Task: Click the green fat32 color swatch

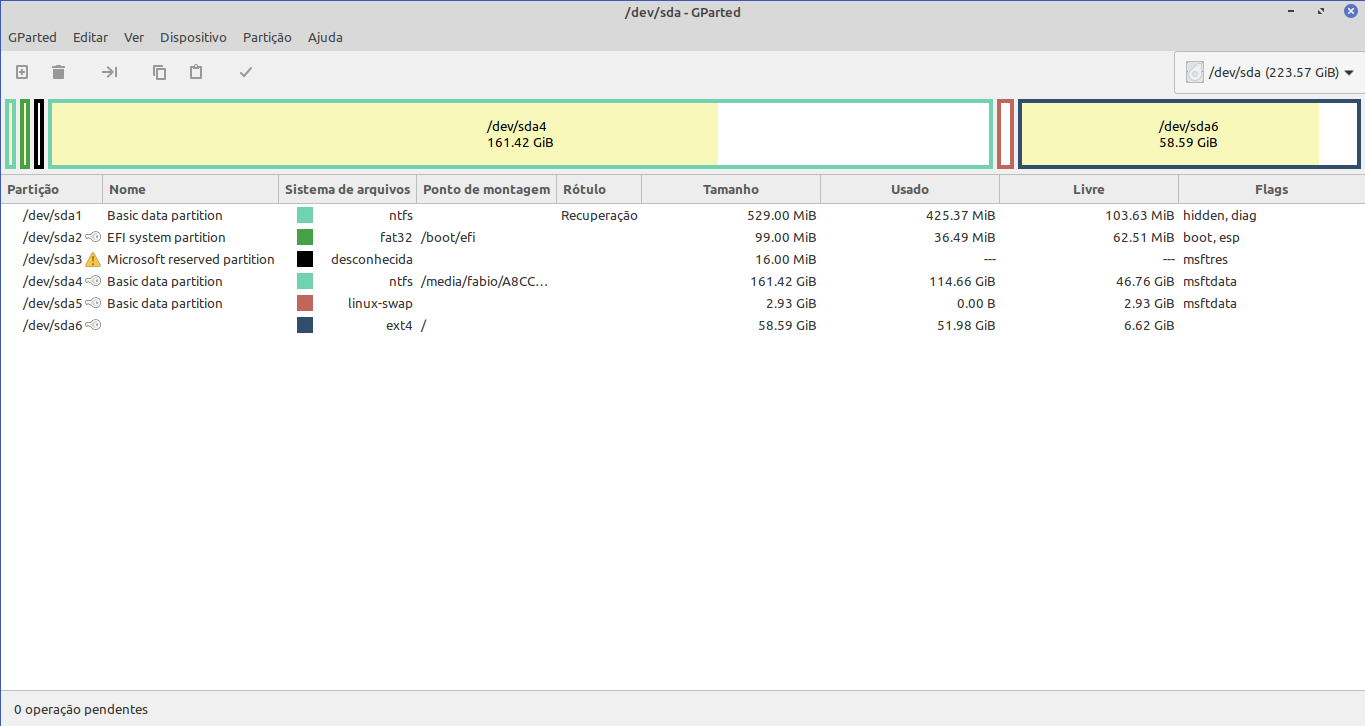Action: coord(305,237)
